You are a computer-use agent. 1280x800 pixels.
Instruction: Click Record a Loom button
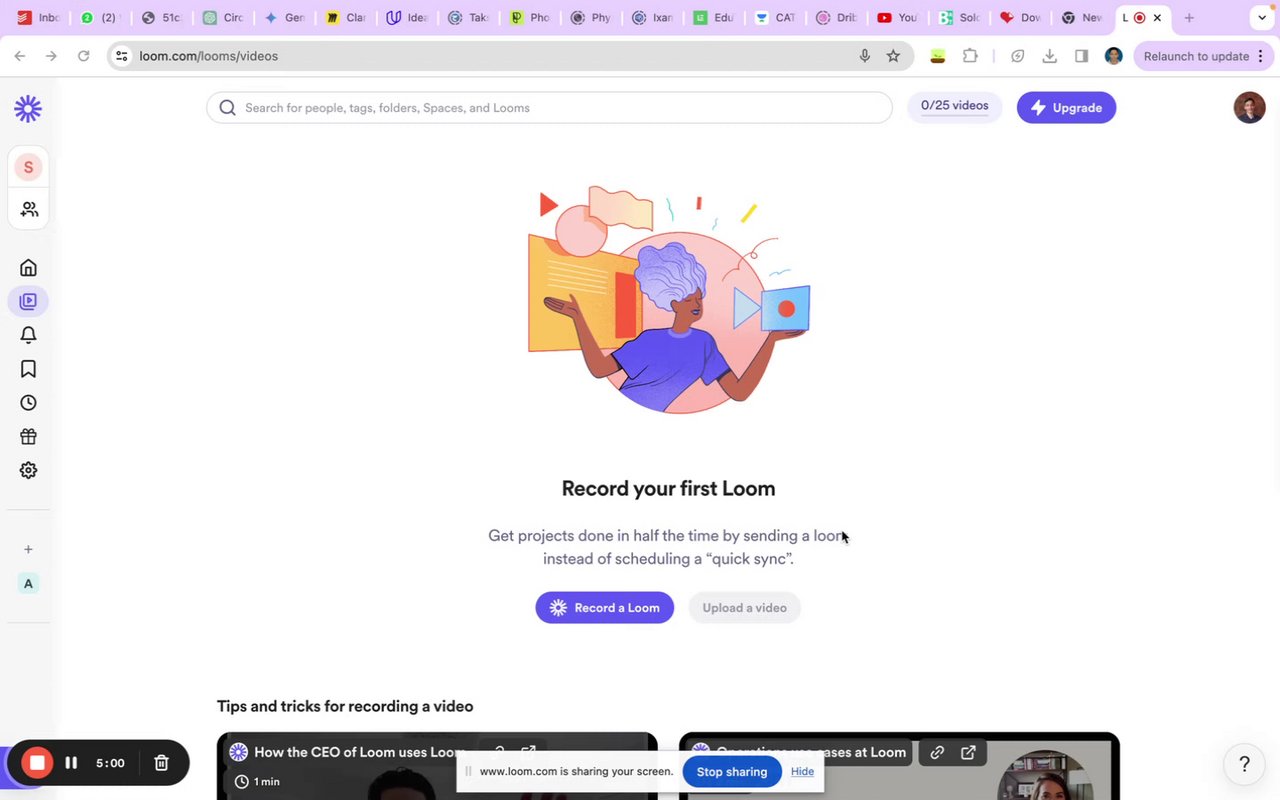[x=604, y=608]
